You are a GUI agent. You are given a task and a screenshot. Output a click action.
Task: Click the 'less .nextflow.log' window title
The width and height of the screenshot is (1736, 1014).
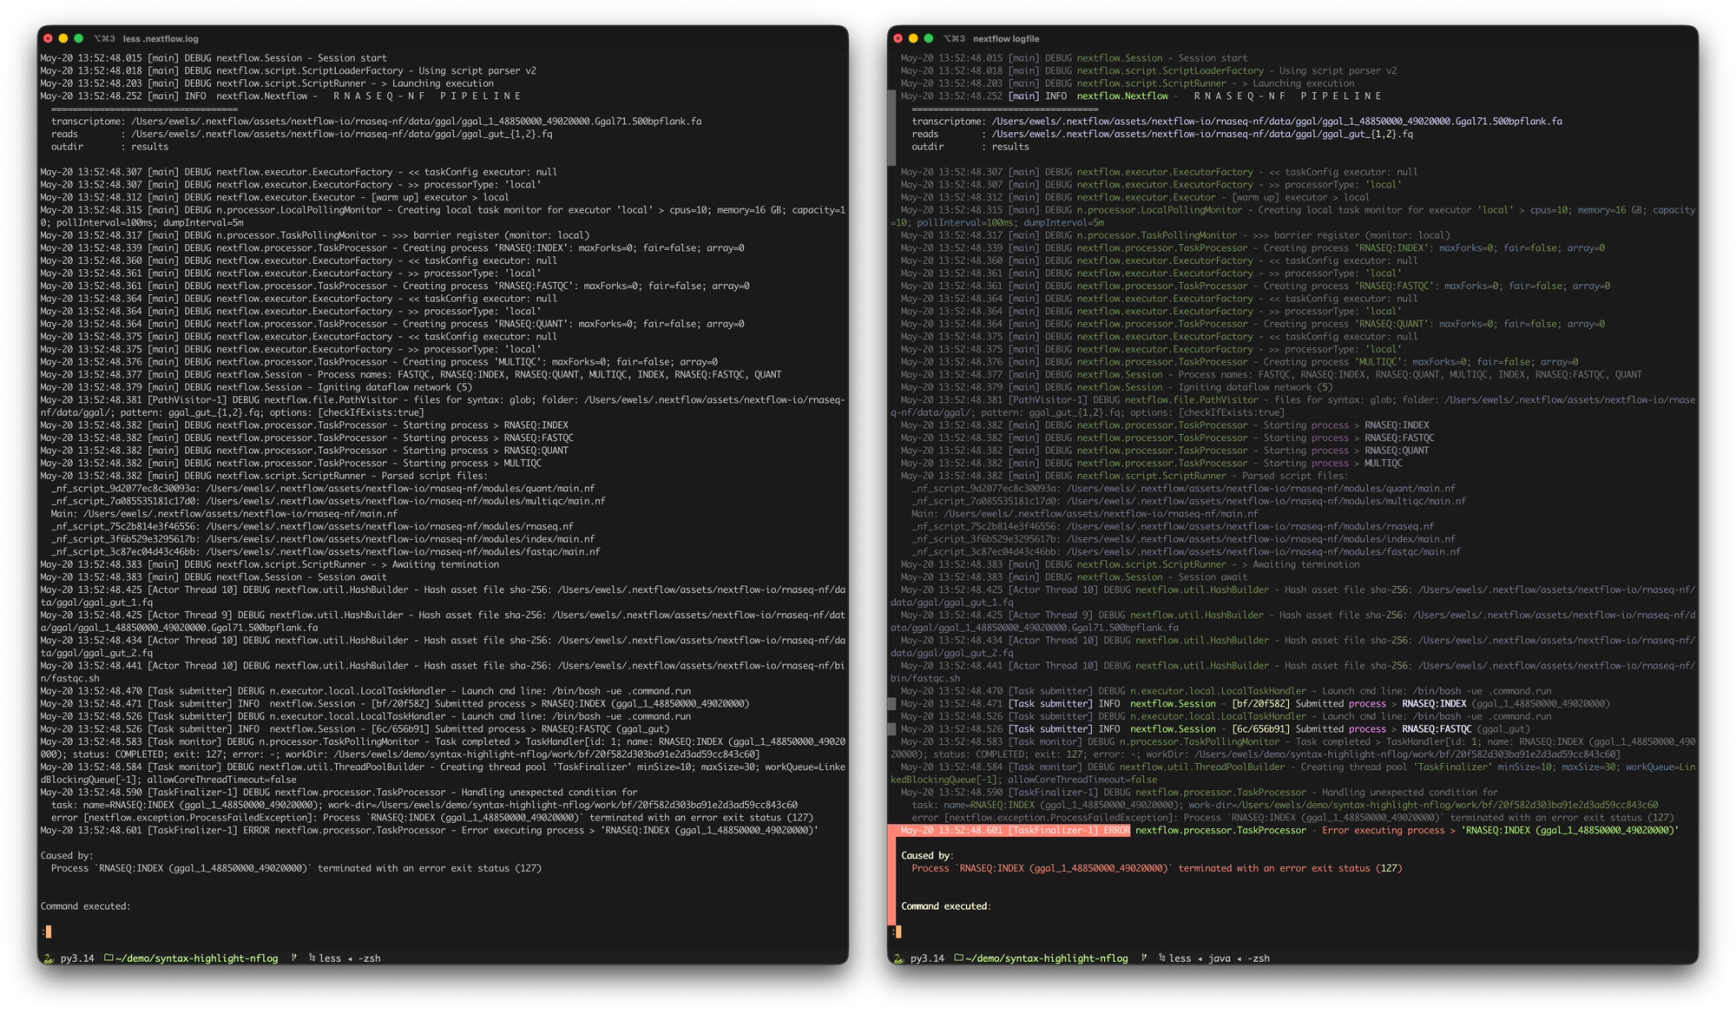[160, 39]
